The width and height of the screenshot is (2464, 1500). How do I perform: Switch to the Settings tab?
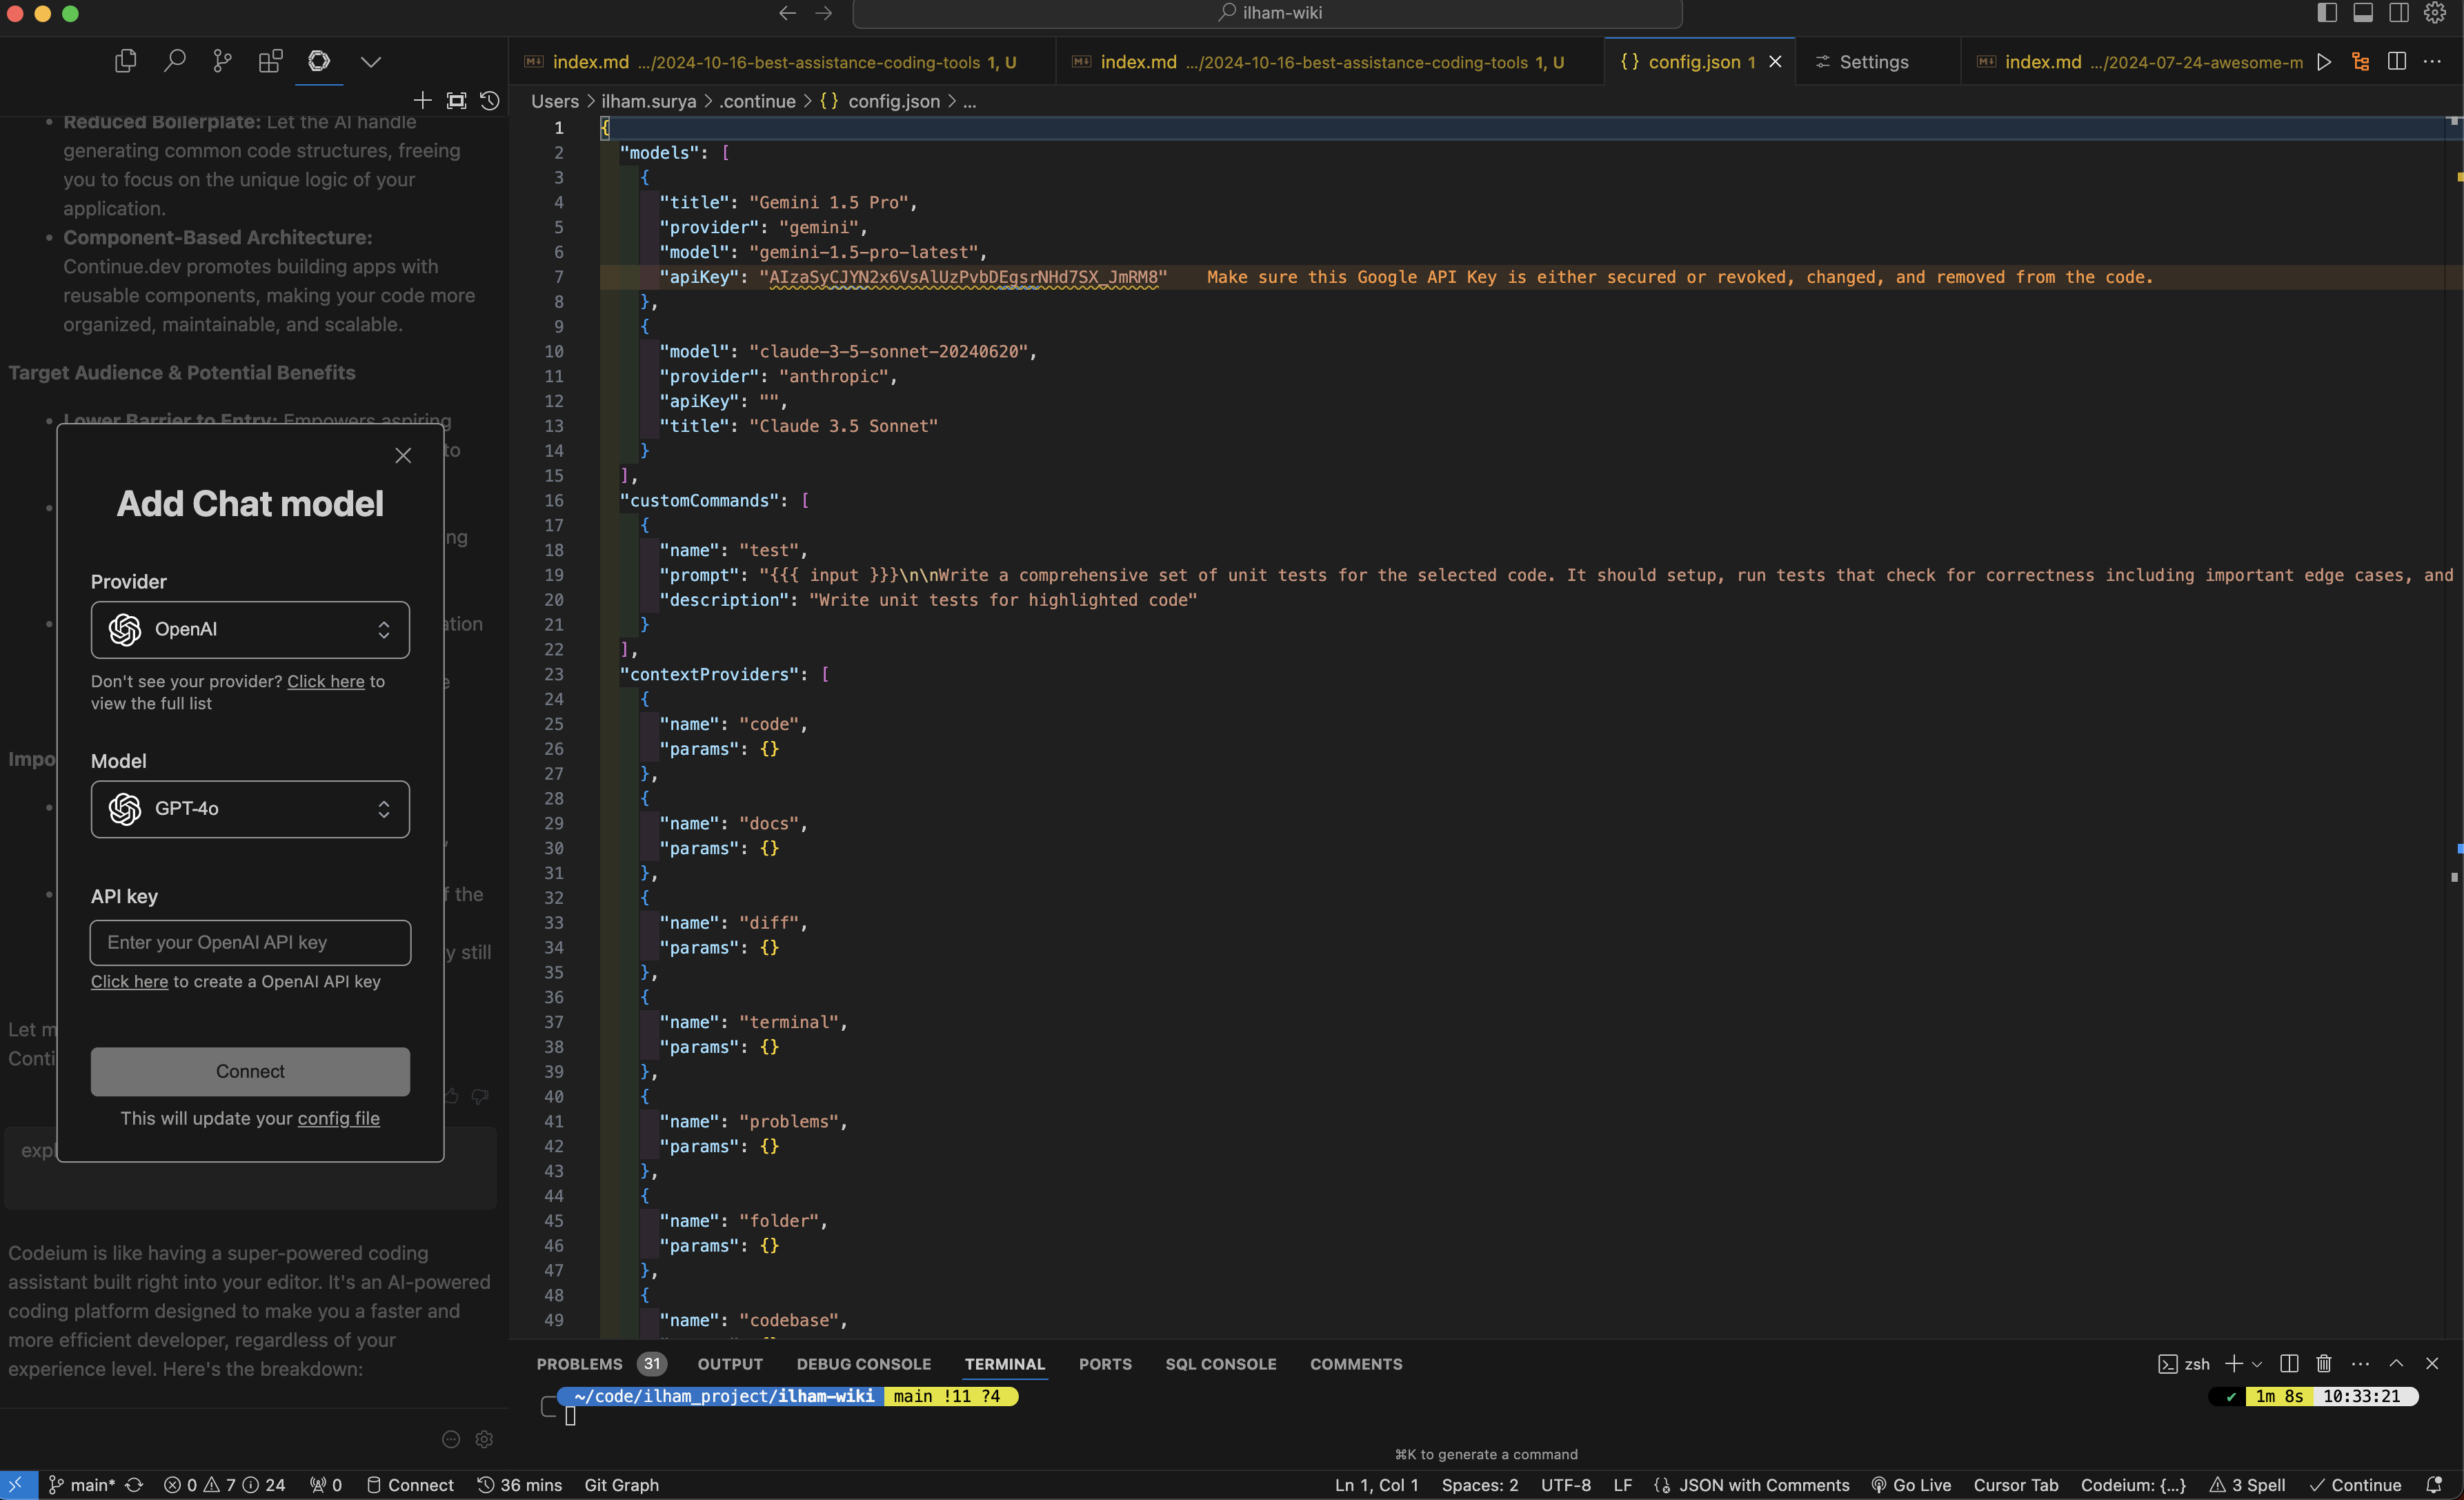pos(1874,62)
